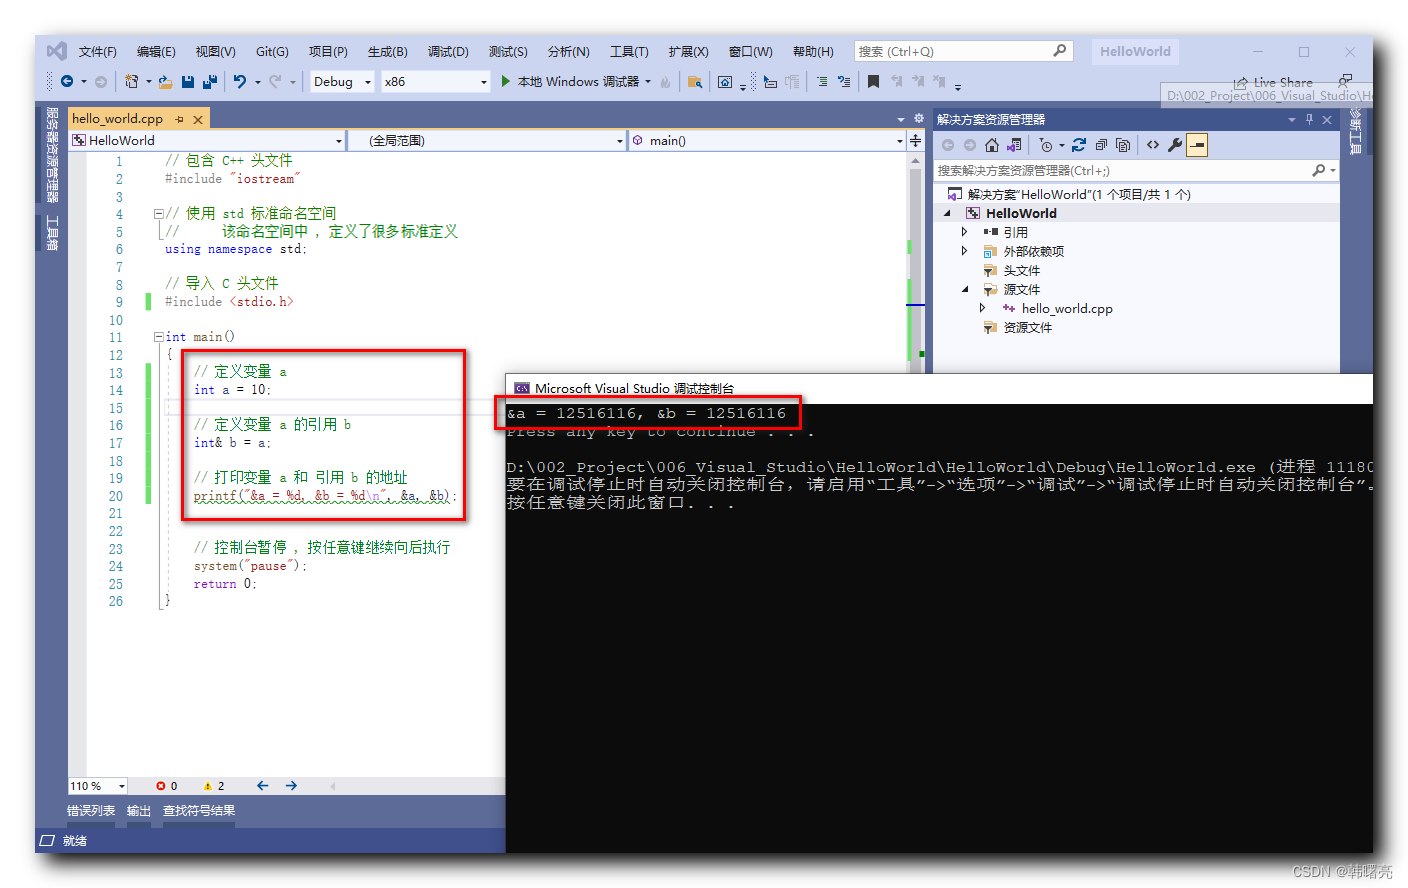Open the 服务器资源管理器 side tab
1408x888 pixels.
(52, 155)
